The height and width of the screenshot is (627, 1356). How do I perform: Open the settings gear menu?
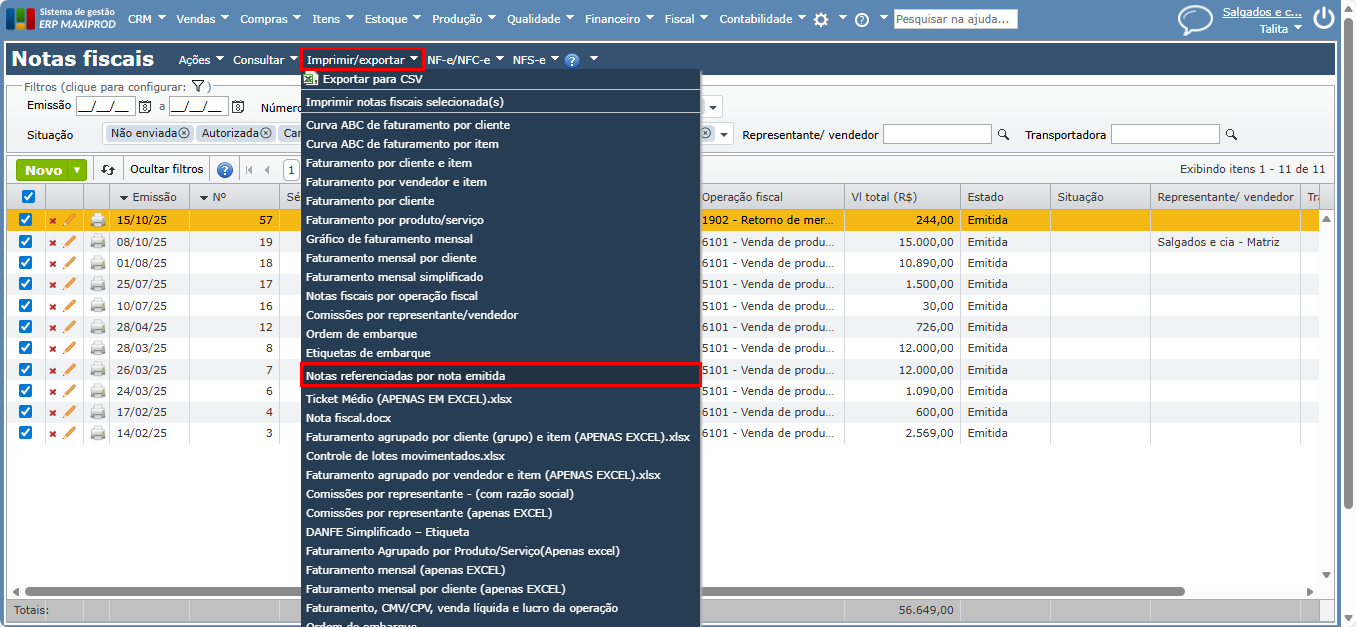tap(821, 20)
